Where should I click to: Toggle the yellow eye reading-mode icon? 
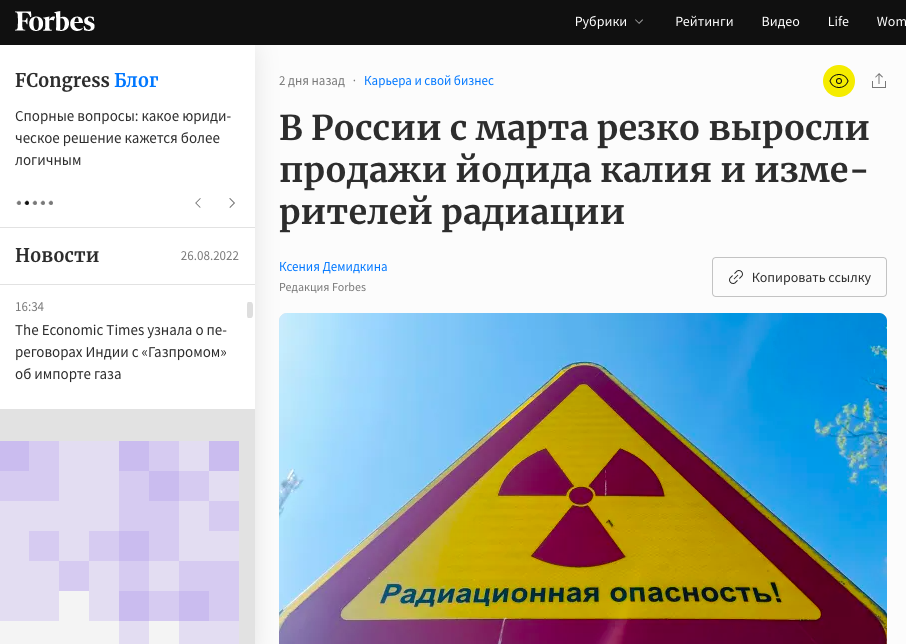(838, 81)
